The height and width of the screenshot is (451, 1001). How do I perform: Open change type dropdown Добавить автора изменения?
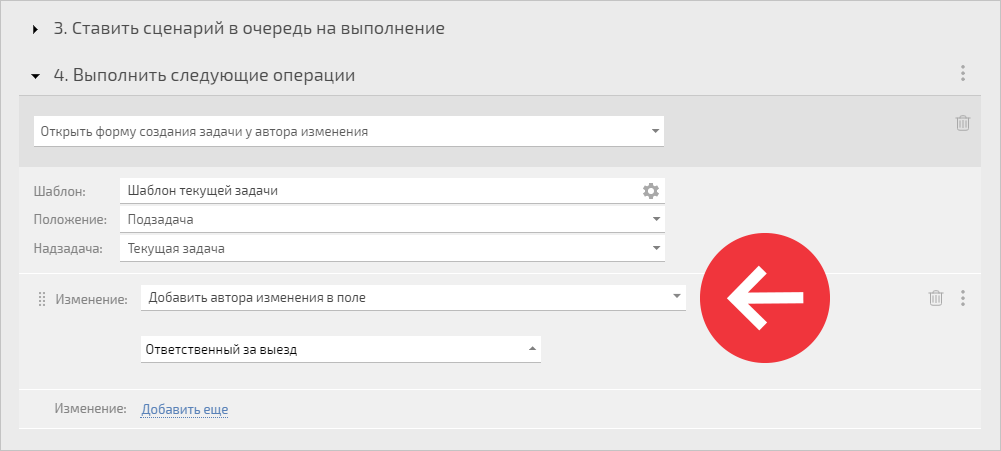point(413,297)
